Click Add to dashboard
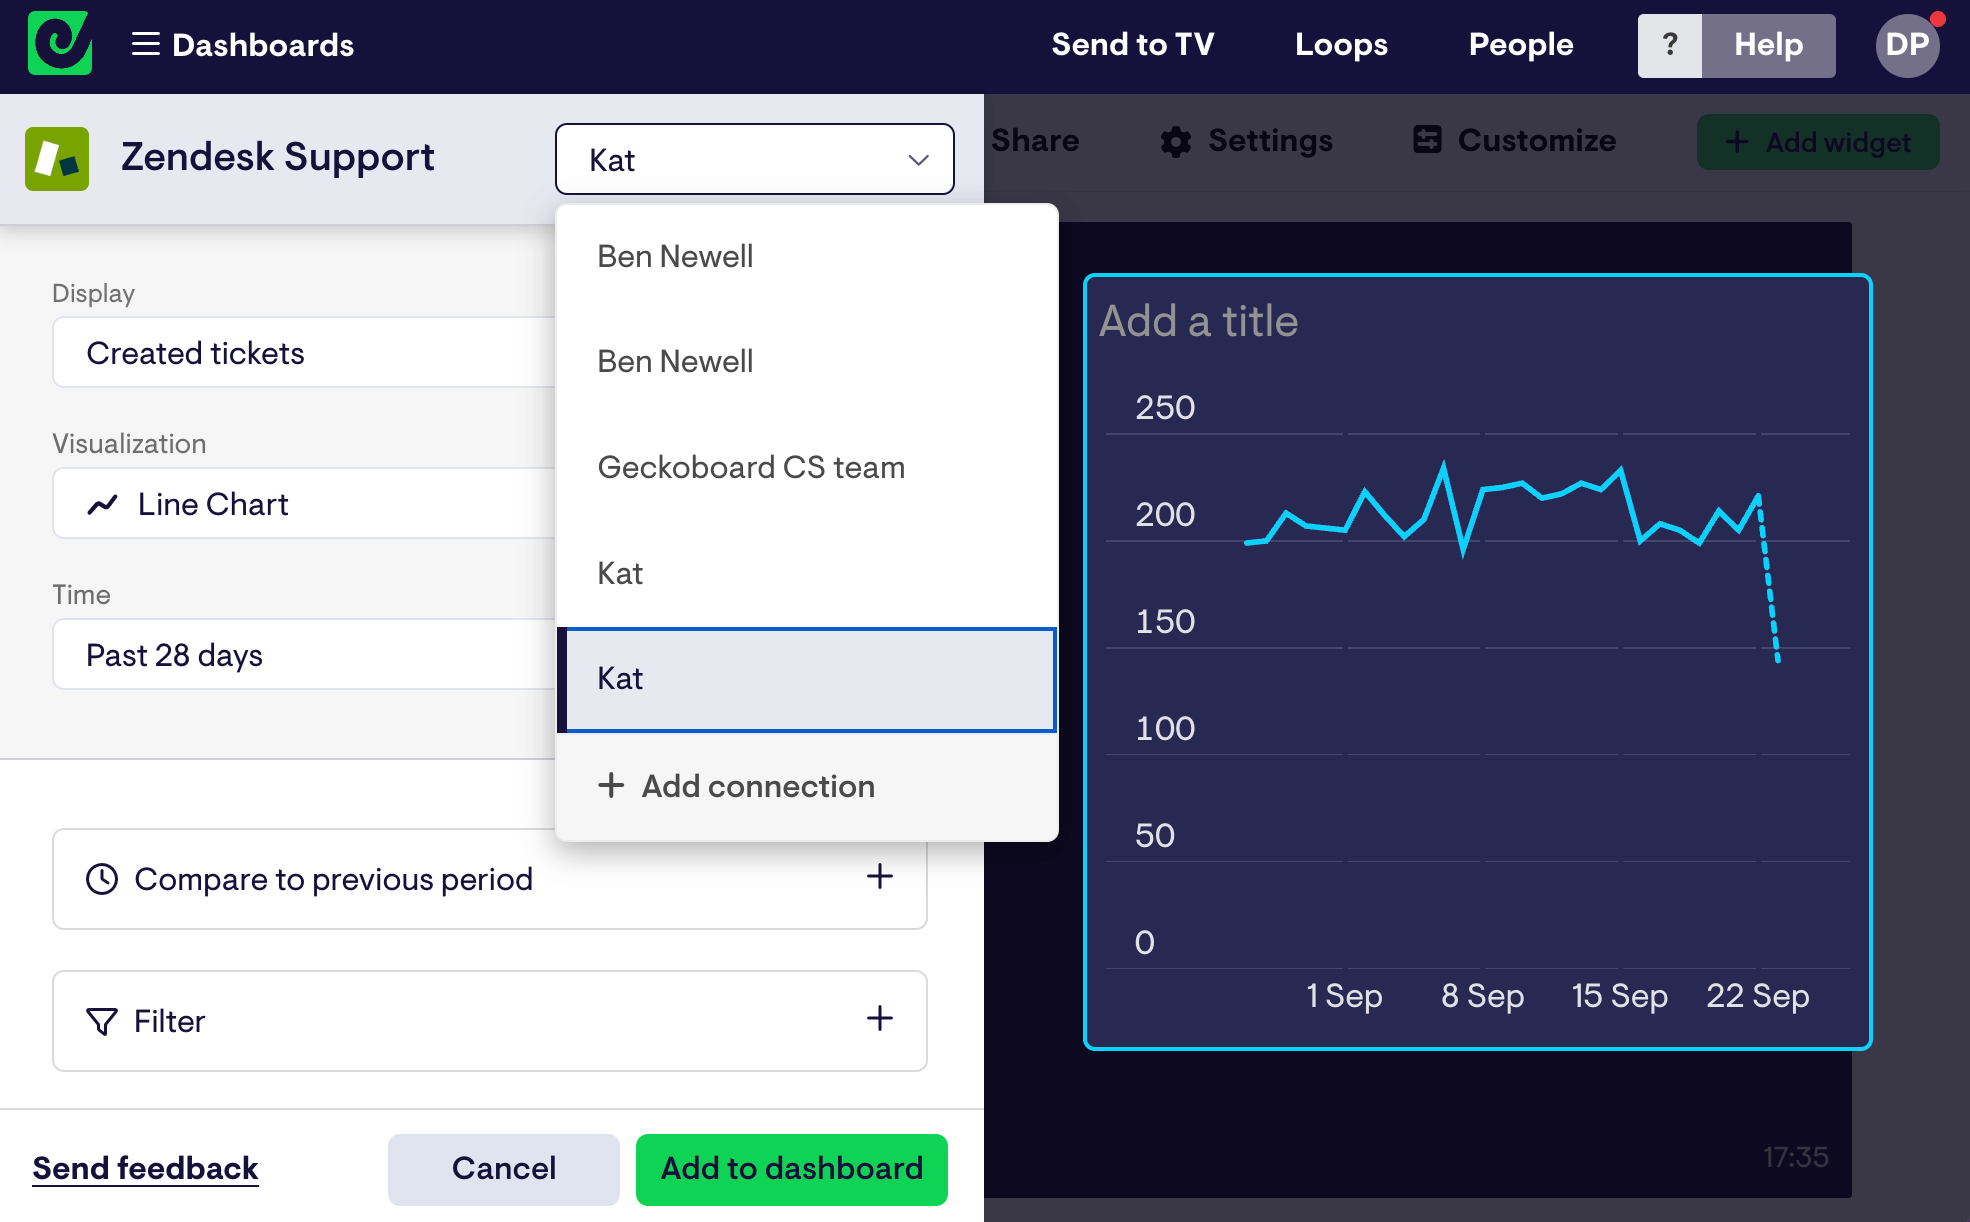 pyautogui.click(x=791, y=1169)
